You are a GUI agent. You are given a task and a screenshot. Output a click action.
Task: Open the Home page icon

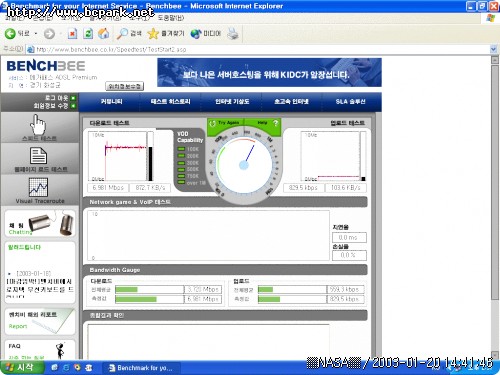[x=104, y=33]
